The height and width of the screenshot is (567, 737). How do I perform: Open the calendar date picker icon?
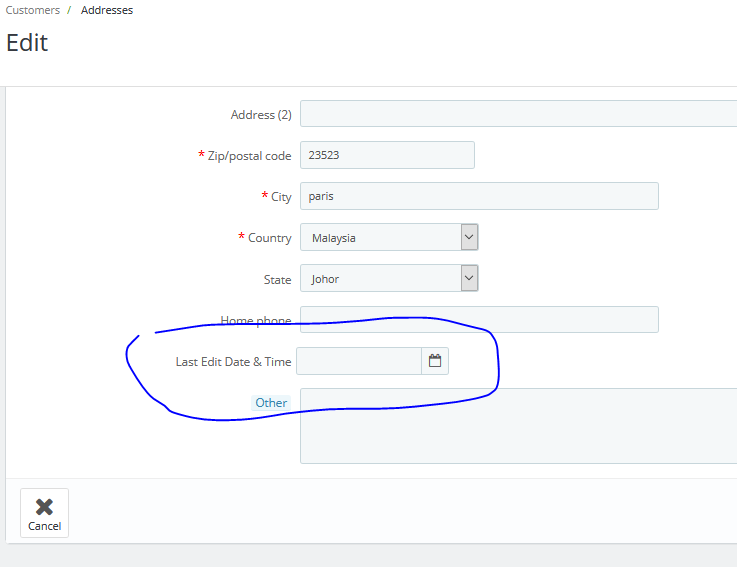point(435,361)
